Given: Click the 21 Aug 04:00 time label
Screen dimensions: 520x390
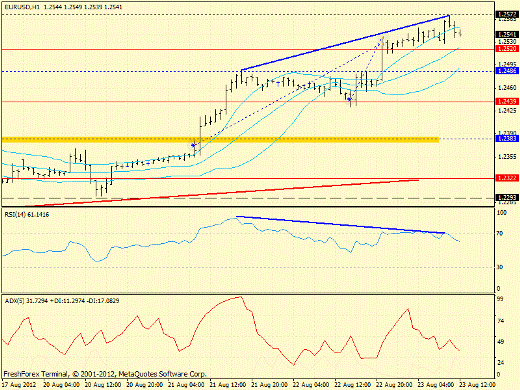Looking at the screenshot, I should [x=186, y=385].
